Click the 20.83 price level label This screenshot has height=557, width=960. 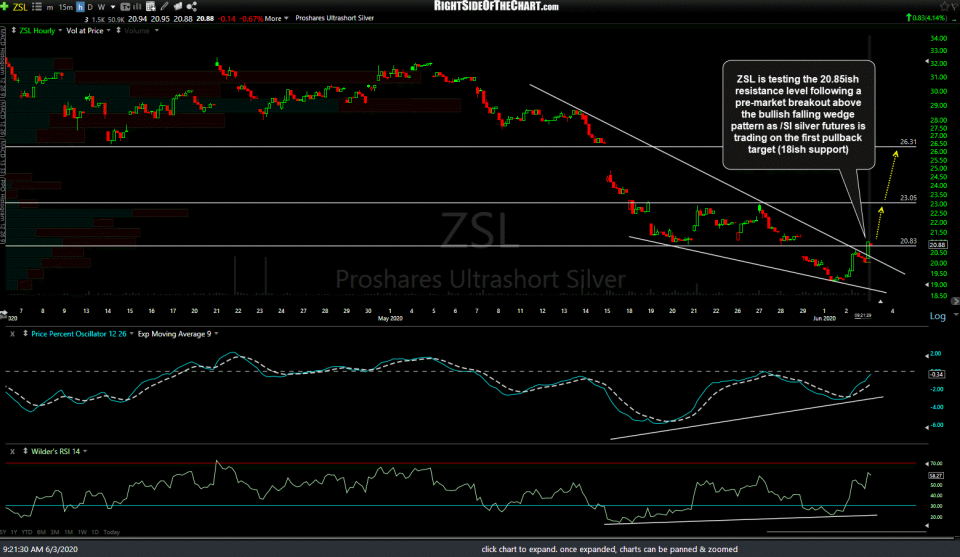(908, 241)
